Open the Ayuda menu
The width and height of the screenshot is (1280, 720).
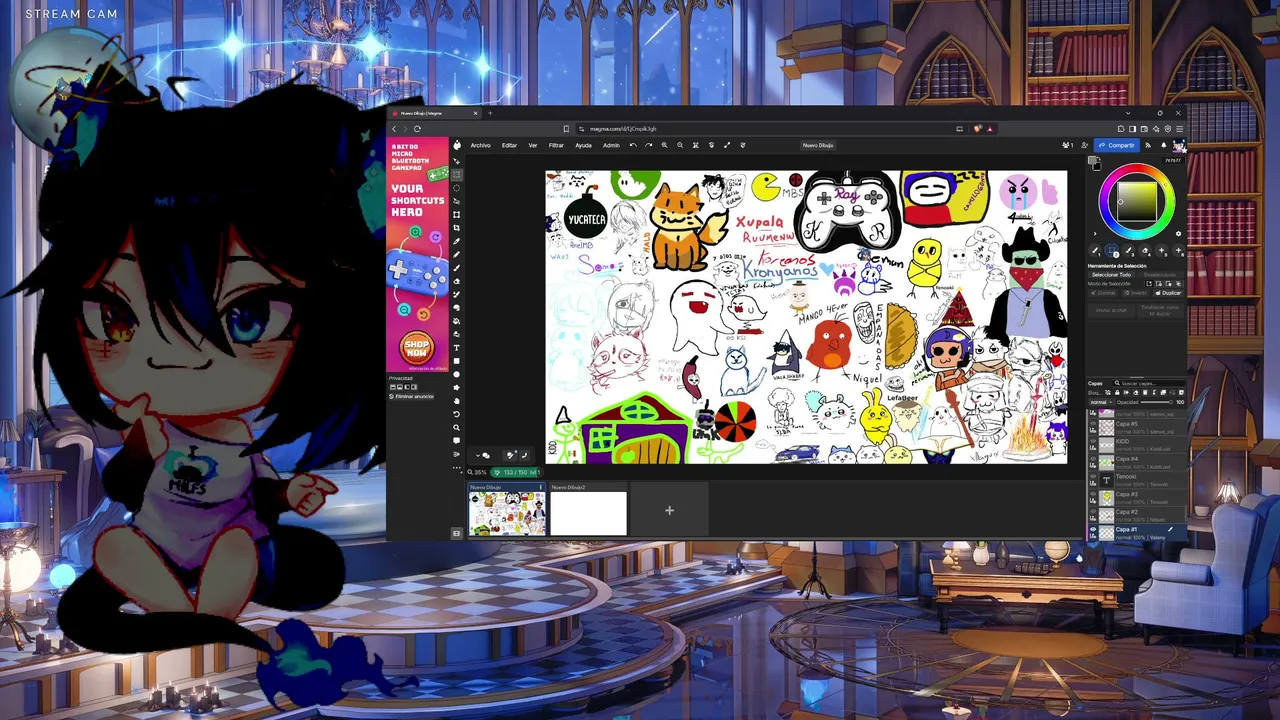click(583, 145)
